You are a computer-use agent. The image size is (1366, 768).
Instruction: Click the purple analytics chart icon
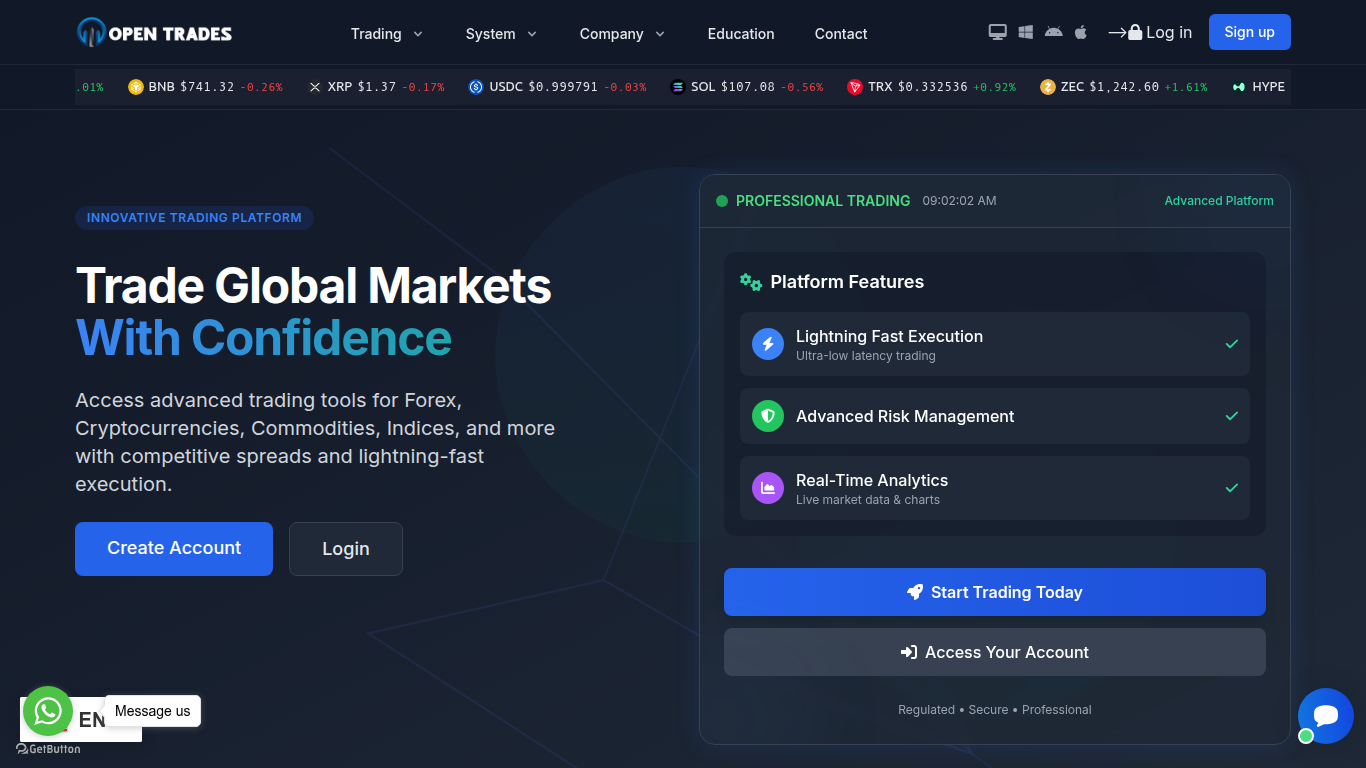point(768,488)
